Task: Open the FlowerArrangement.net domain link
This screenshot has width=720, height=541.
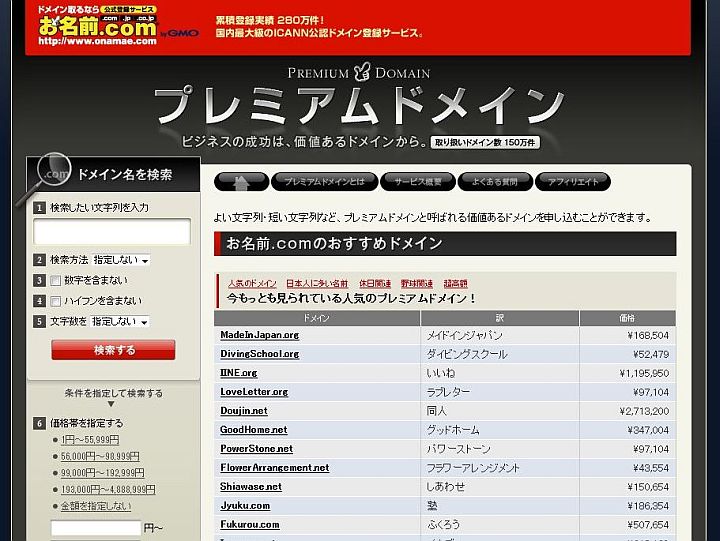Action: coord(275,468)
